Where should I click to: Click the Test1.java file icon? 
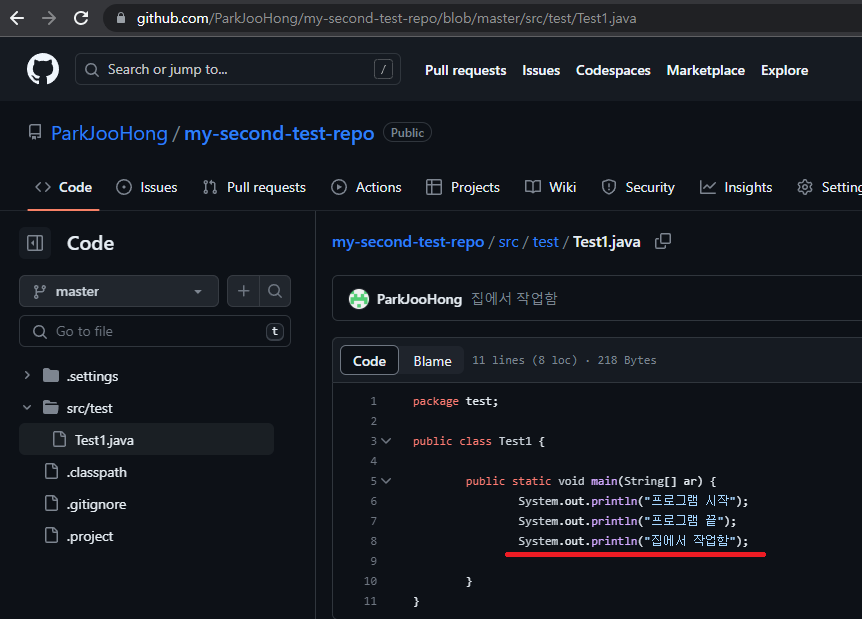[59, 439]
